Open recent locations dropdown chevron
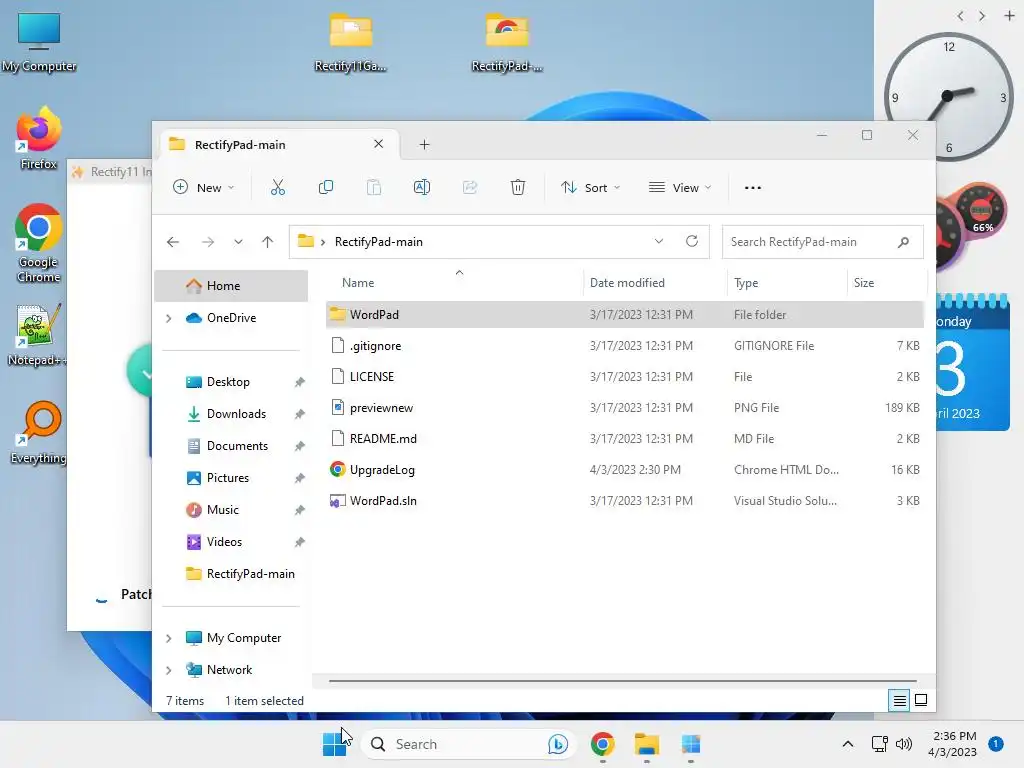Screen dimensions: 1024x768 coord(238,242)
